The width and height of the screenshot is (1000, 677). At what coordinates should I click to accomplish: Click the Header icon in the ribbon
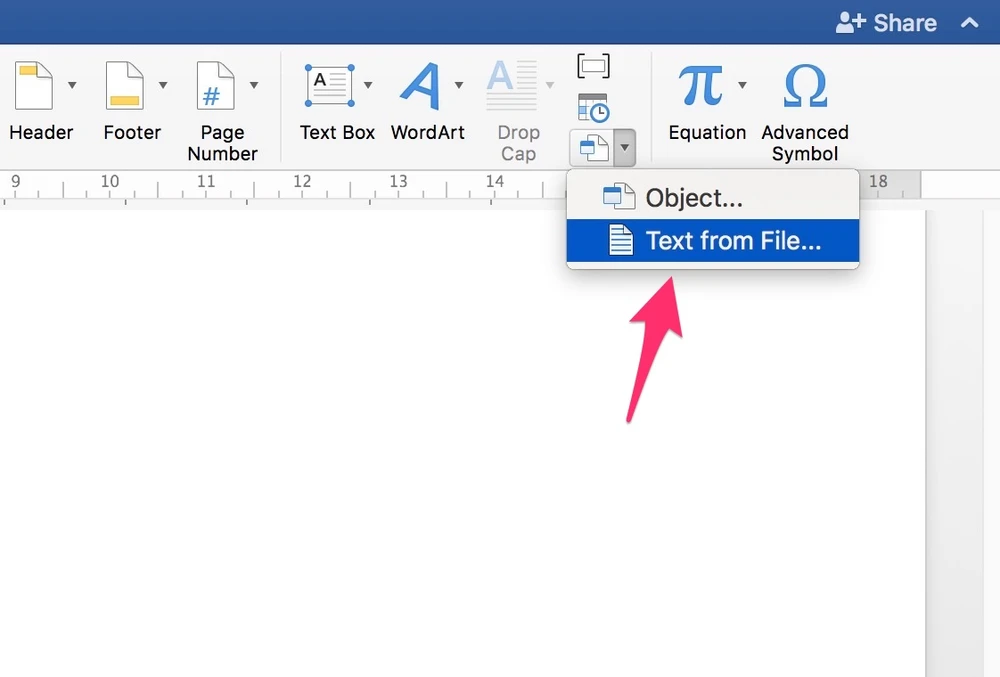click(34, 86)
